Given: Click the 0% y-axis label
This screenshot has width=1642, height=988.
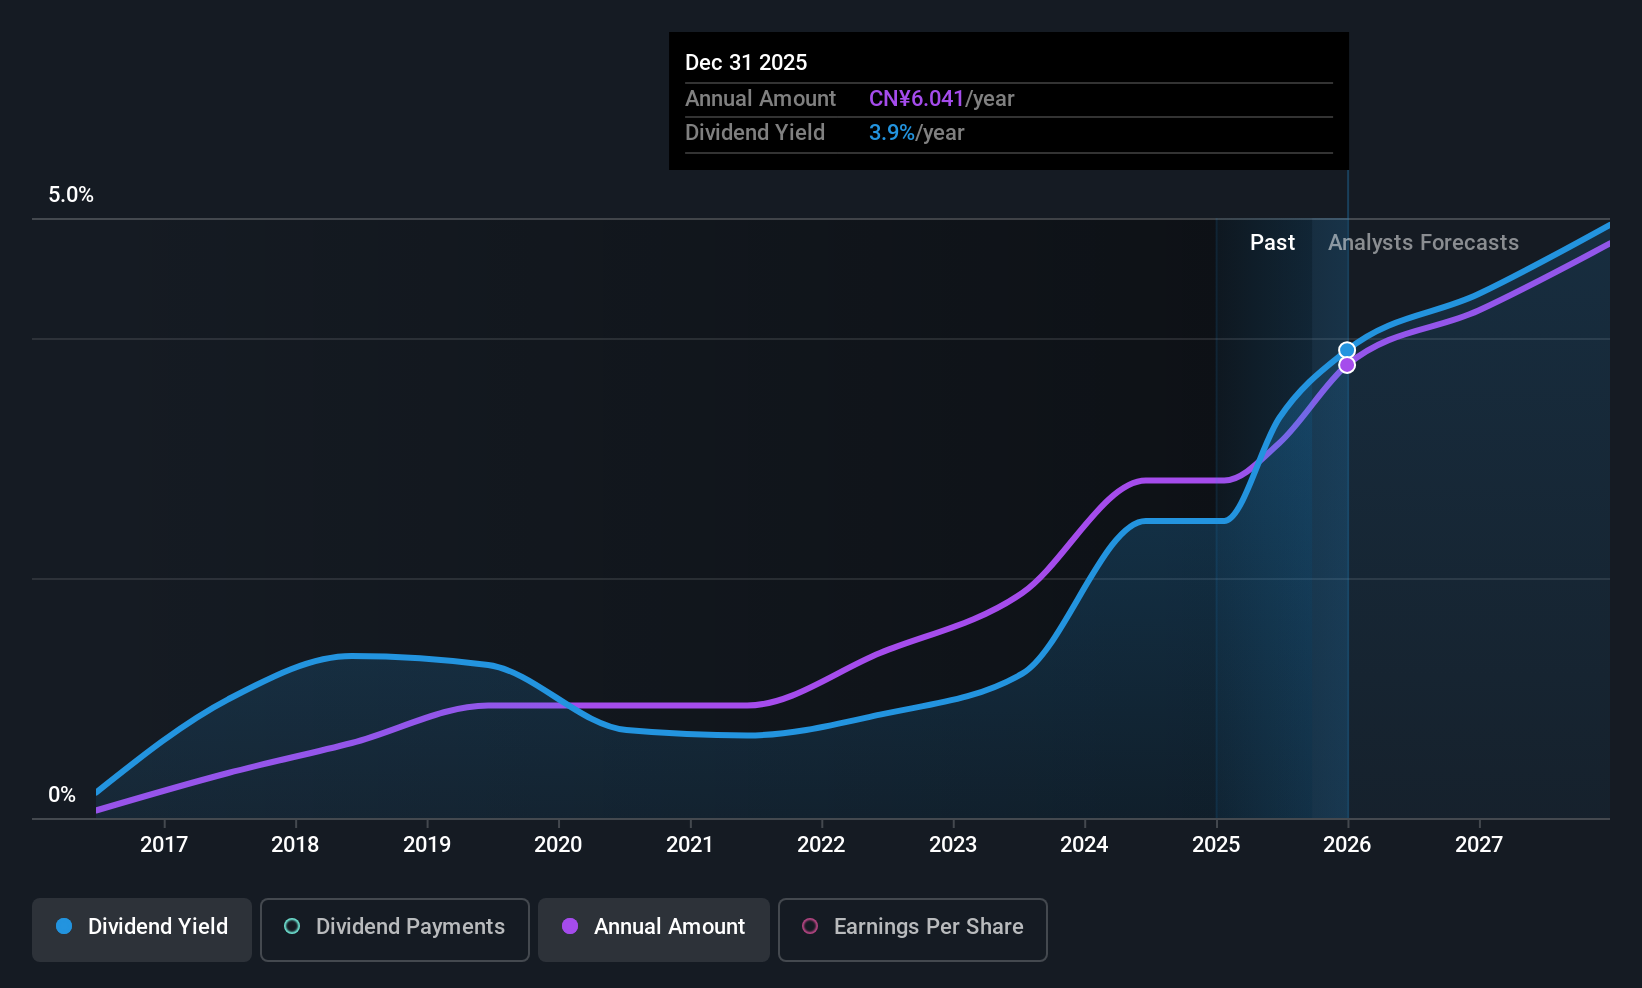Looking at the screenshot, I should click(62, 795).
